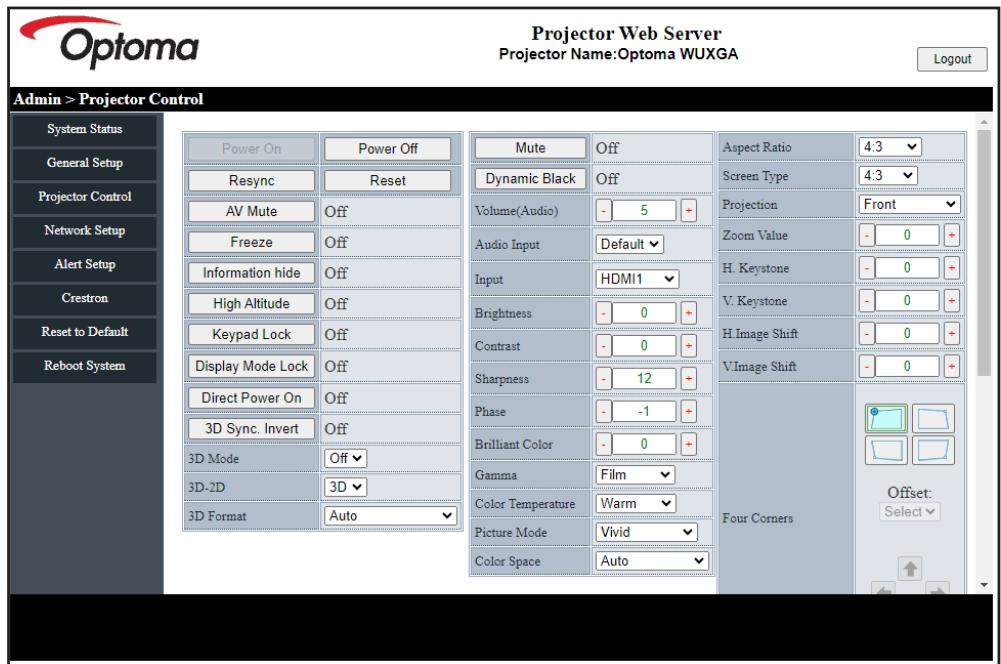Increase Volume(Audio) with plus button

[x=688, y=210]
